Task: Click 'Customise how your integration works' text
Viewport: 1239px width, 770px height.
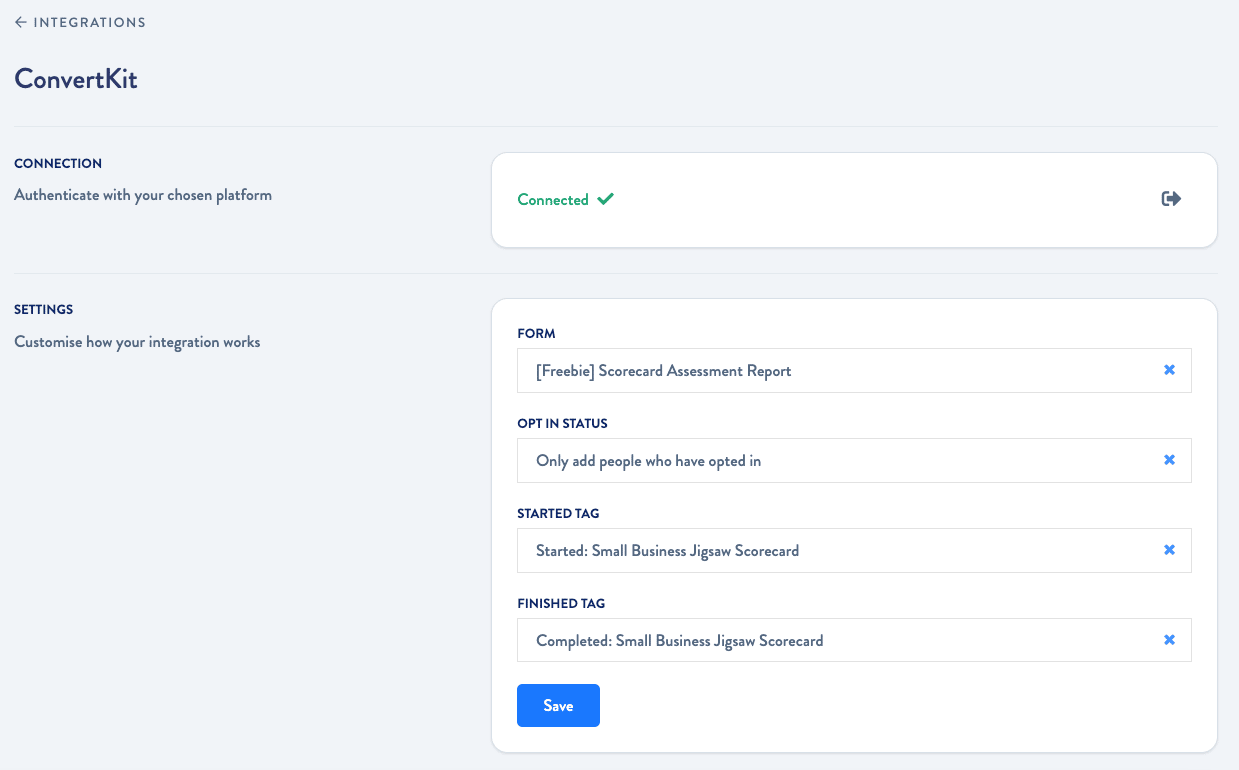Action: (137, 342)
